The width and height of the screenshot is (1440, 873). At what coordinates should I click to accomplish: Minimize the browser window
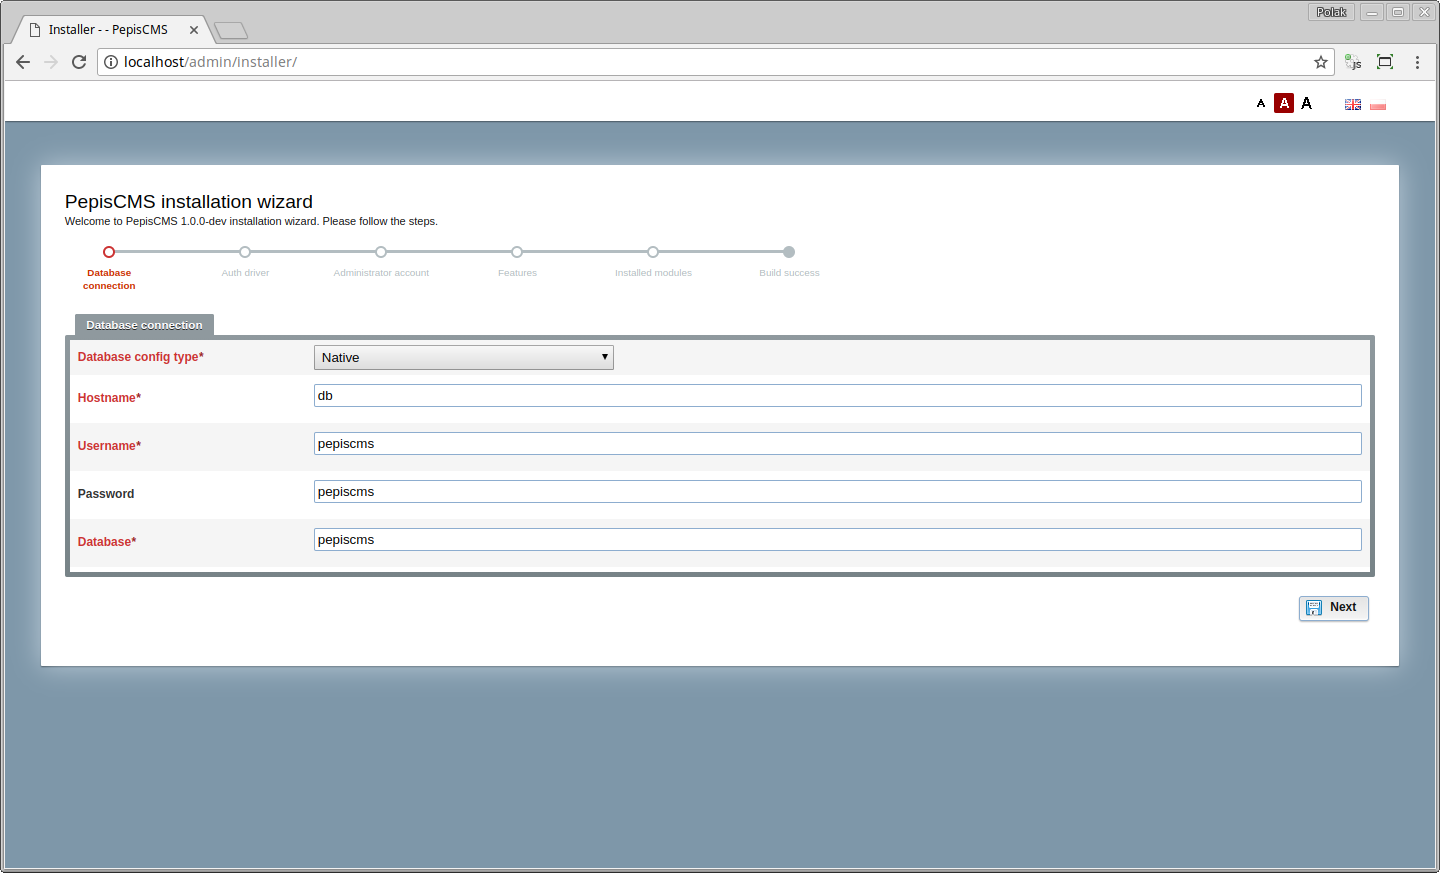(1372, 12)
